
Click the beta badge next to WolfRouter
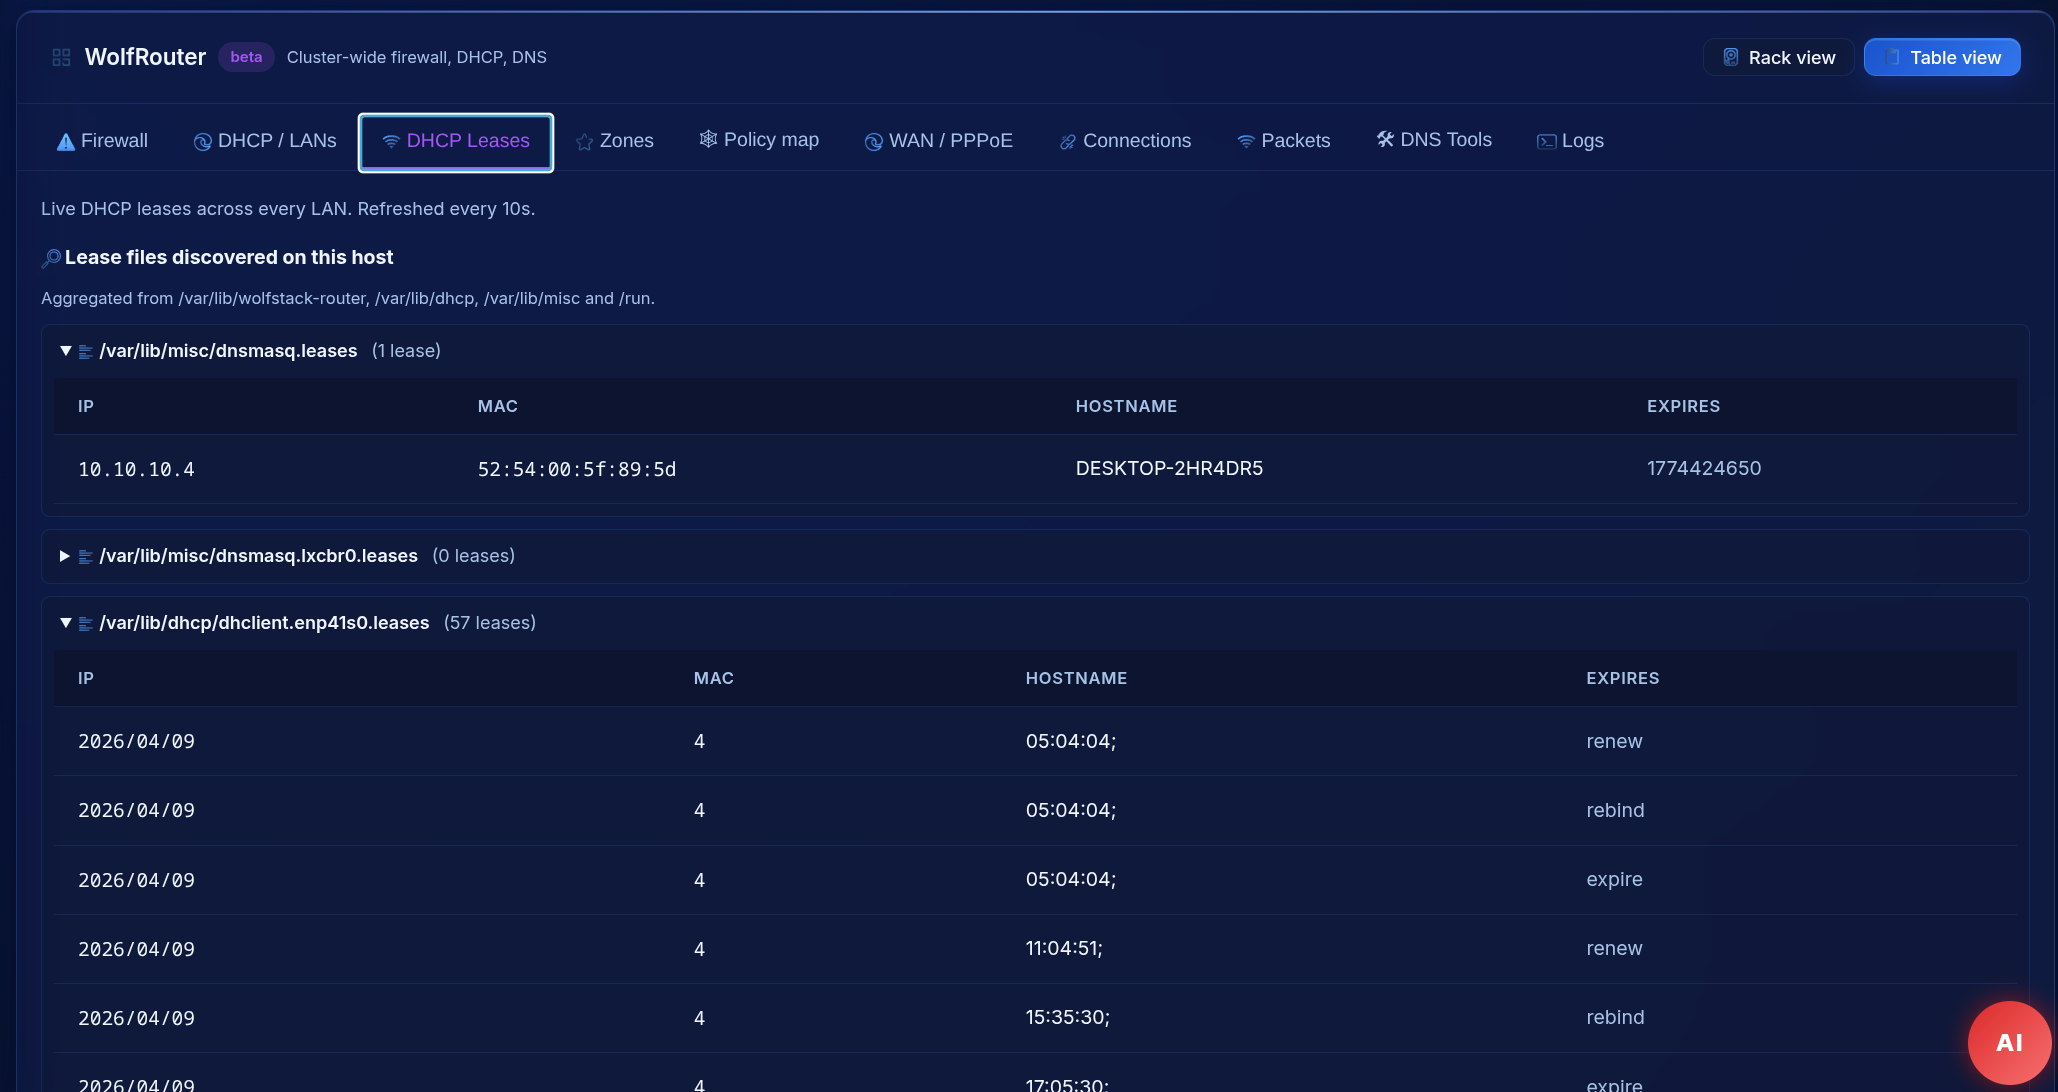[x=246, y=57]
